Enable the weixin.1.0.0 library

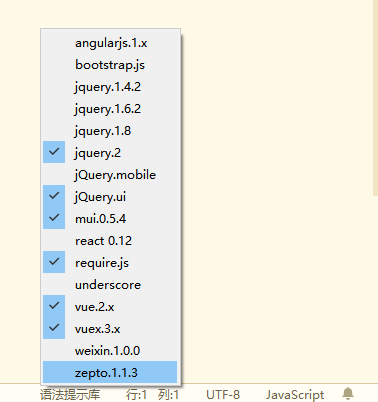coord(110,351)
